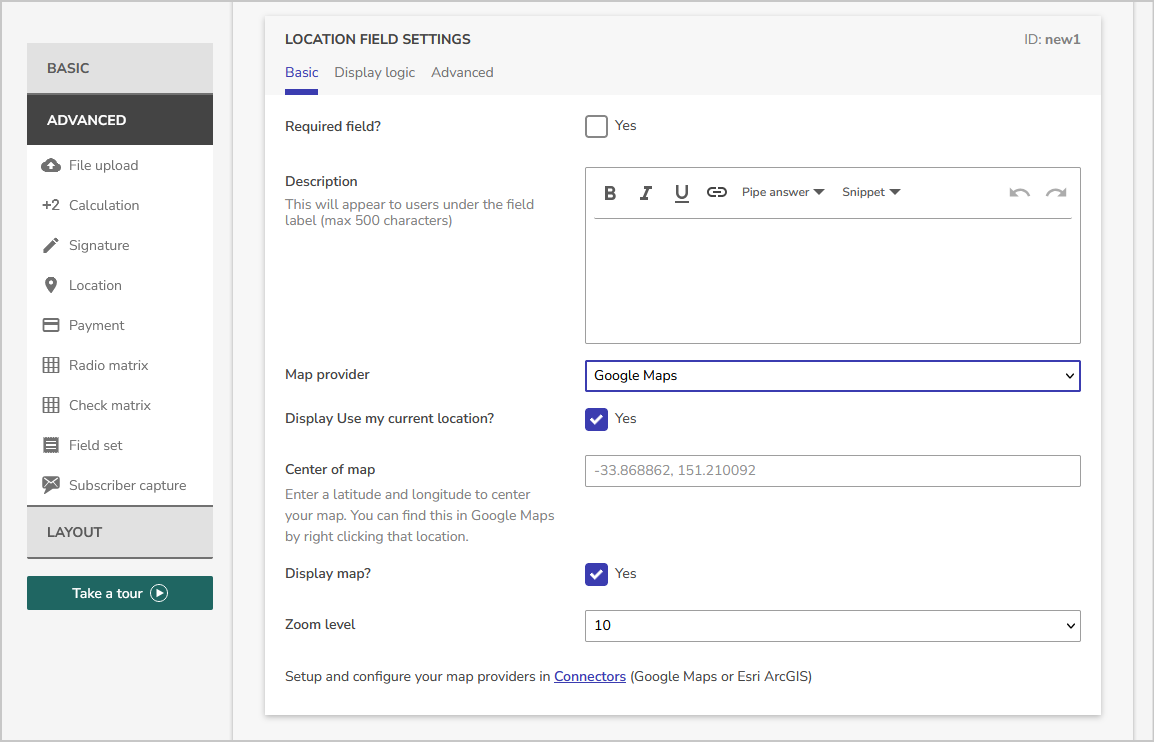Click the Subscriber capture text label
The width and height of the screenshot is (1154, 742).
pyautogui.click(x=127, y=485)
